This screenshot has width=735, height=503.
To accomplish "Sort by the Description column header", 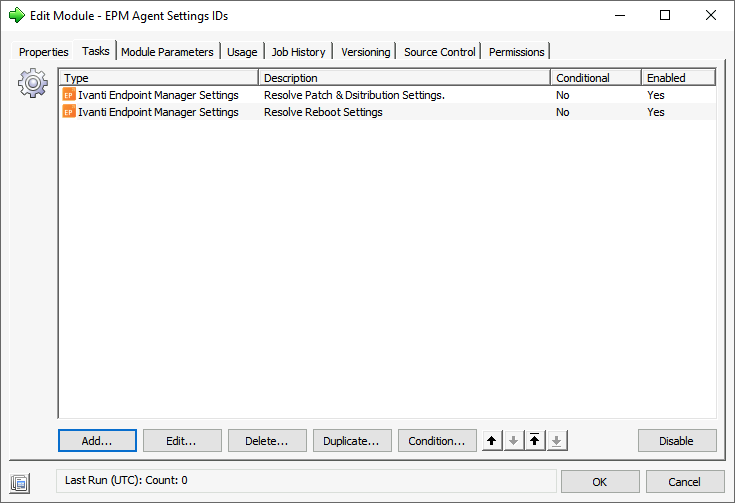I will click(x=404, y=78).
